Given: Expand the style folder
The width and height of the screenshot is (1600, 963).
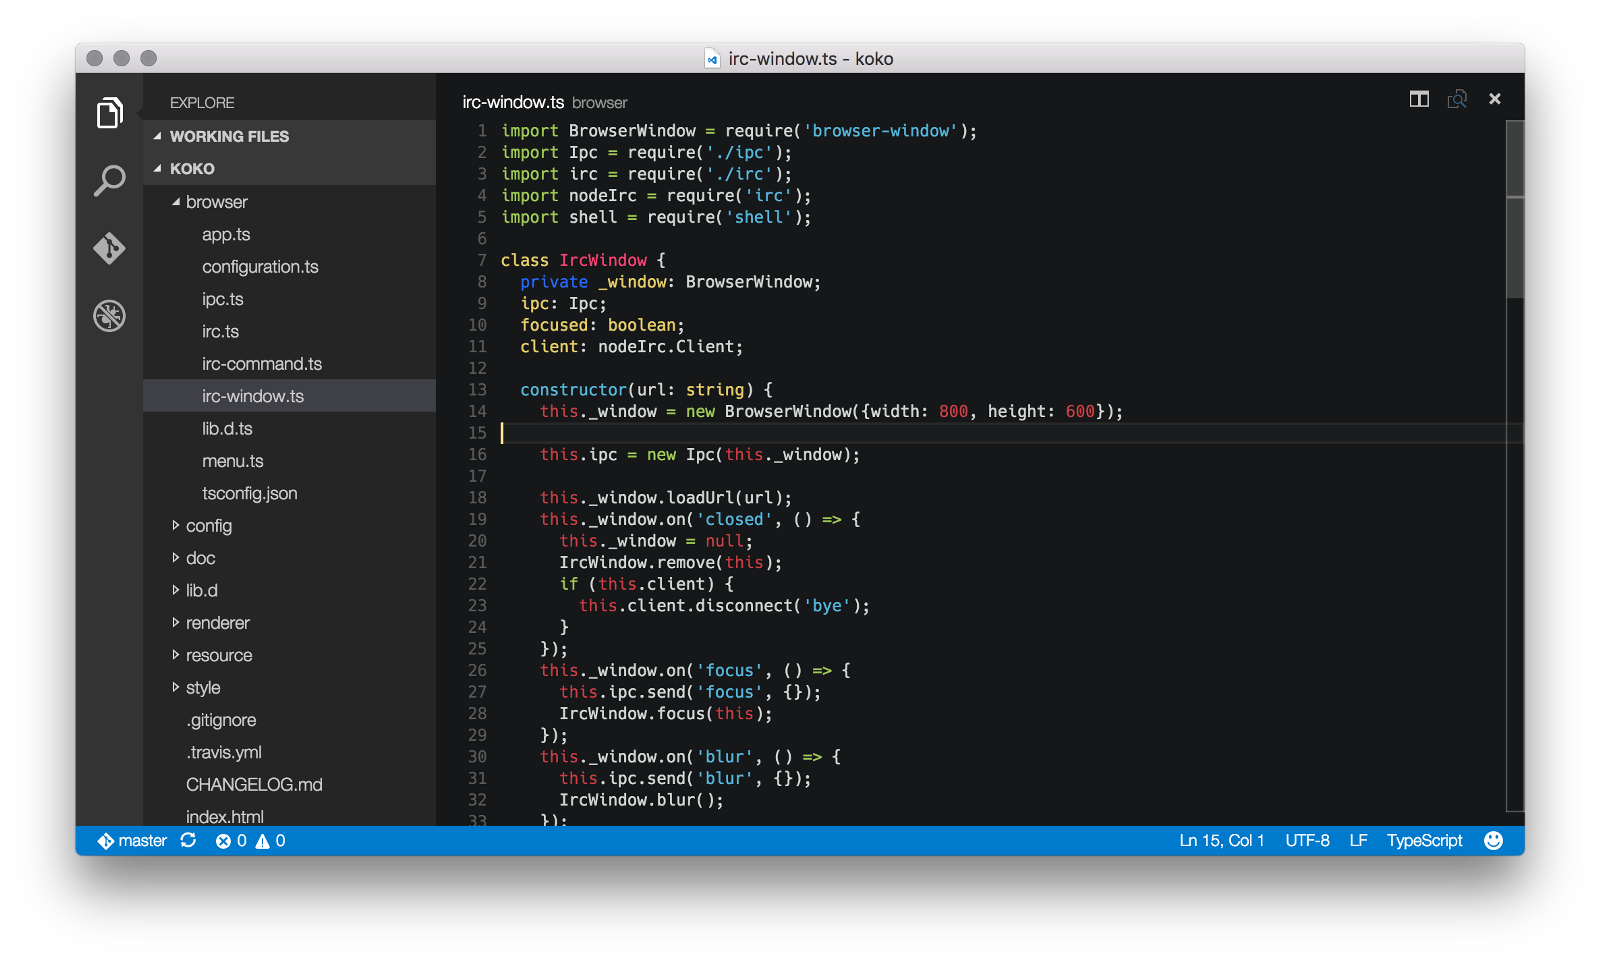Looking at the screenshot, I should point(176,688).
